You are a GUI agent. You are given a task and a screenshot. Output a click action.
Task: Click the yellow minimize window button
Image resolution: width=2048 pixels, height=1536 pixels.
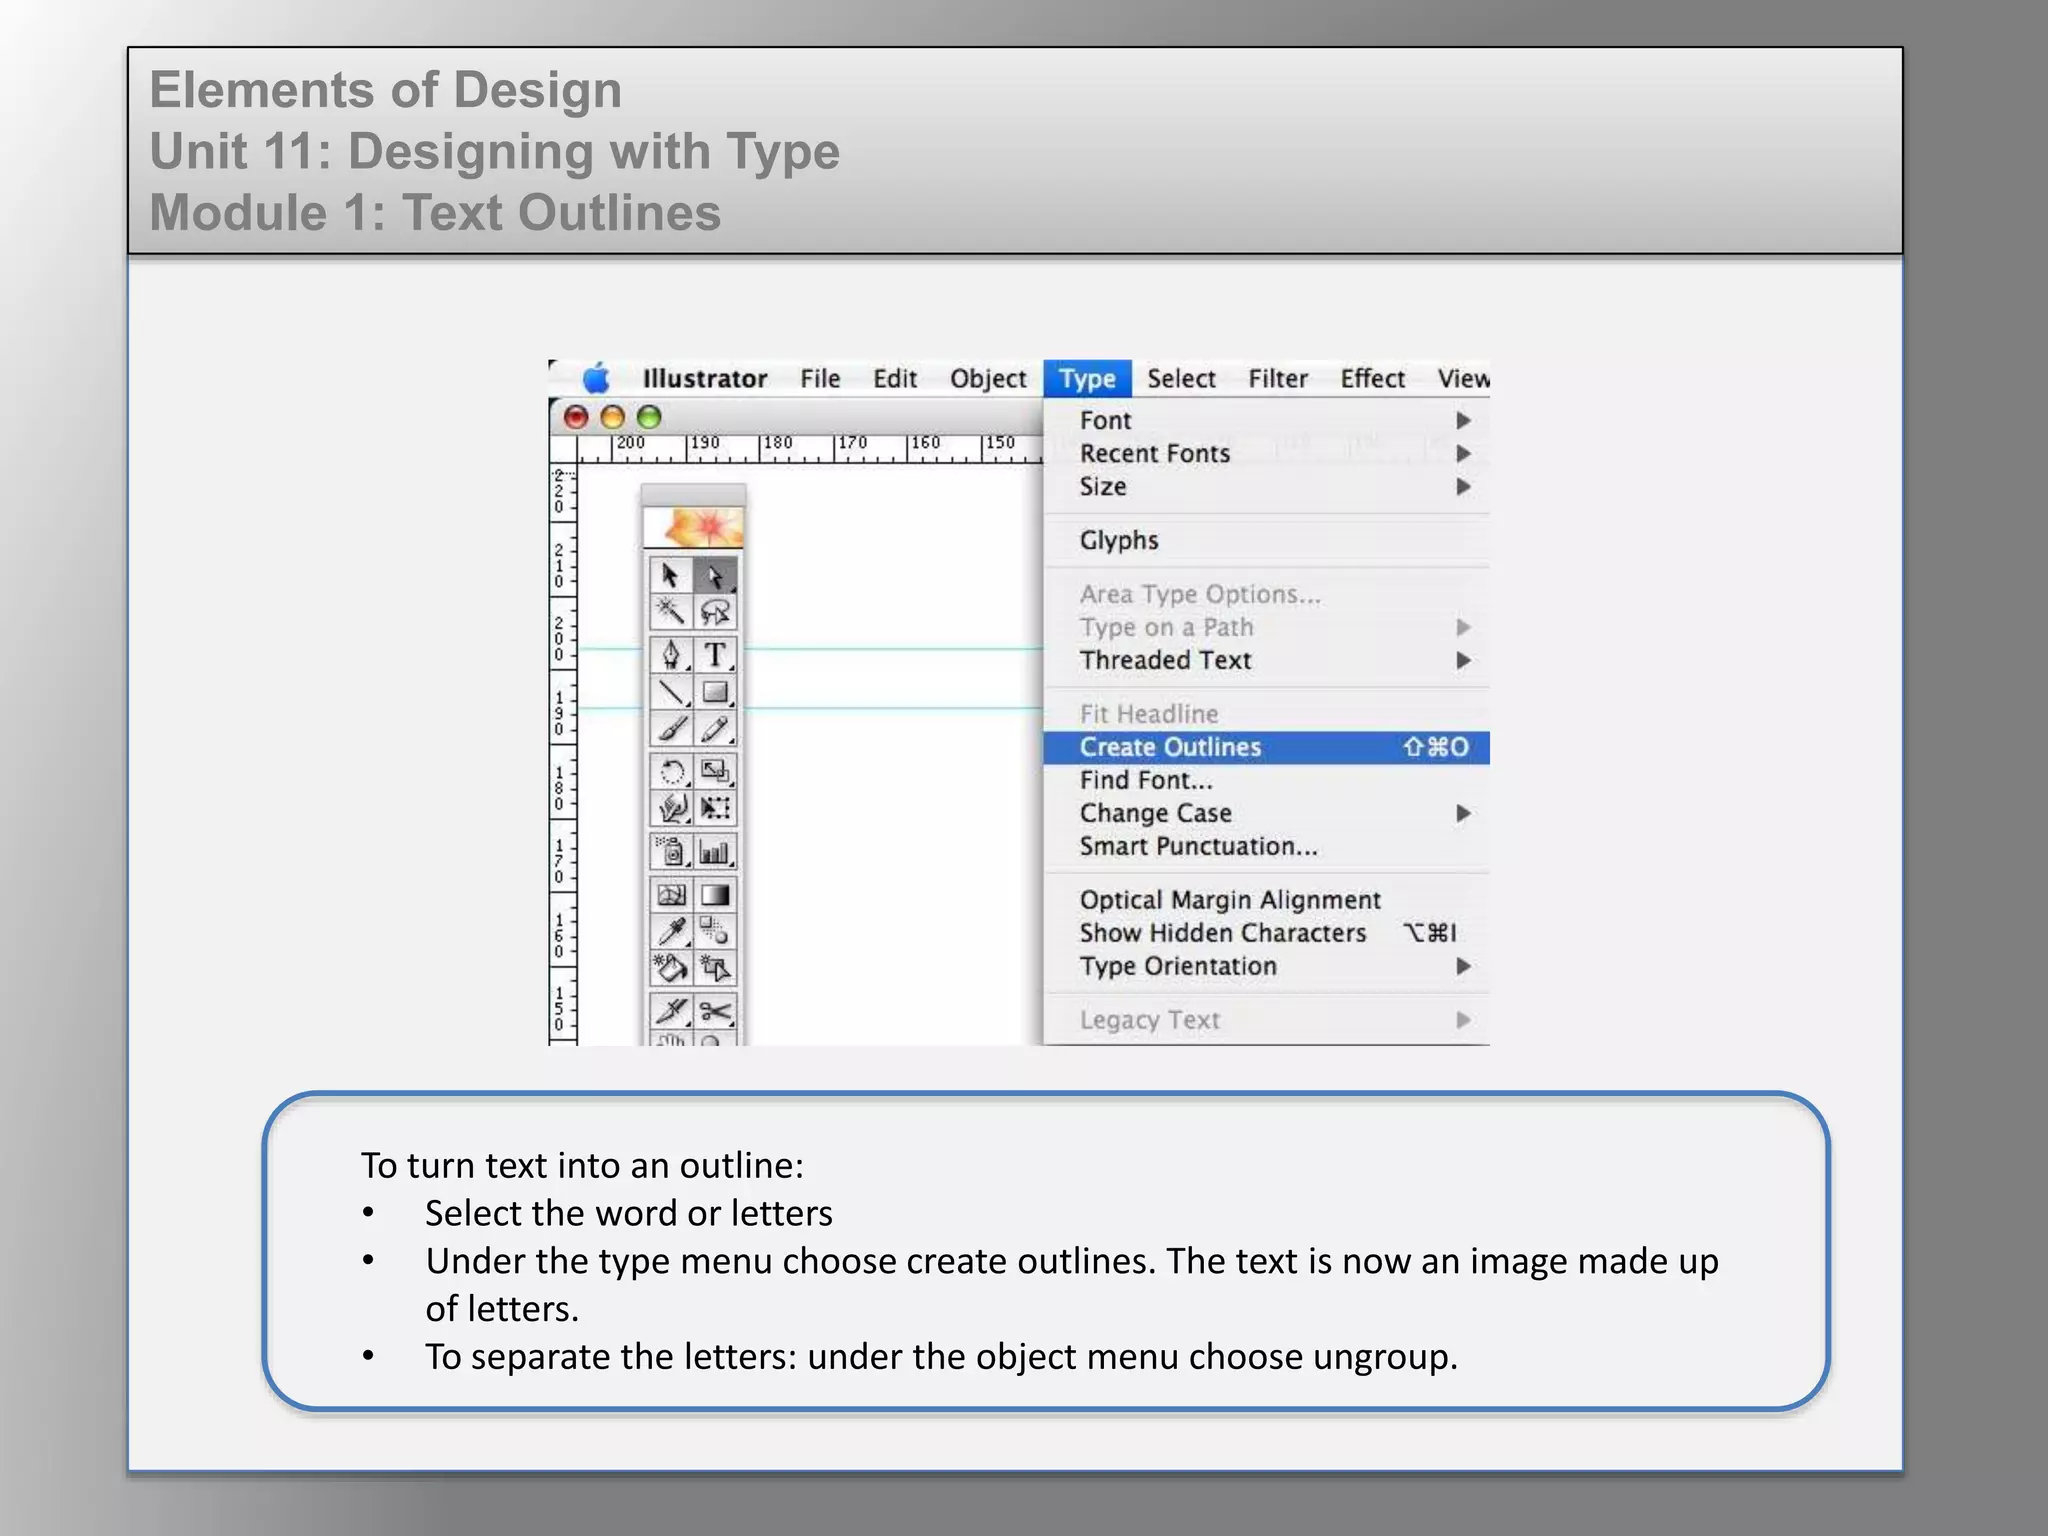[x=613, y=417]
